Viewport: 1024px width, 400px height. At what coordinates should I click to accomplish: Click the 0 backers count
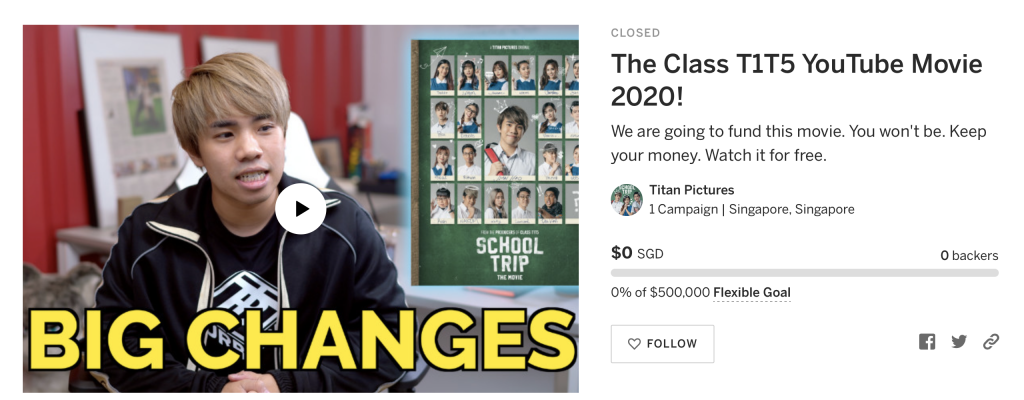point(968,255)
